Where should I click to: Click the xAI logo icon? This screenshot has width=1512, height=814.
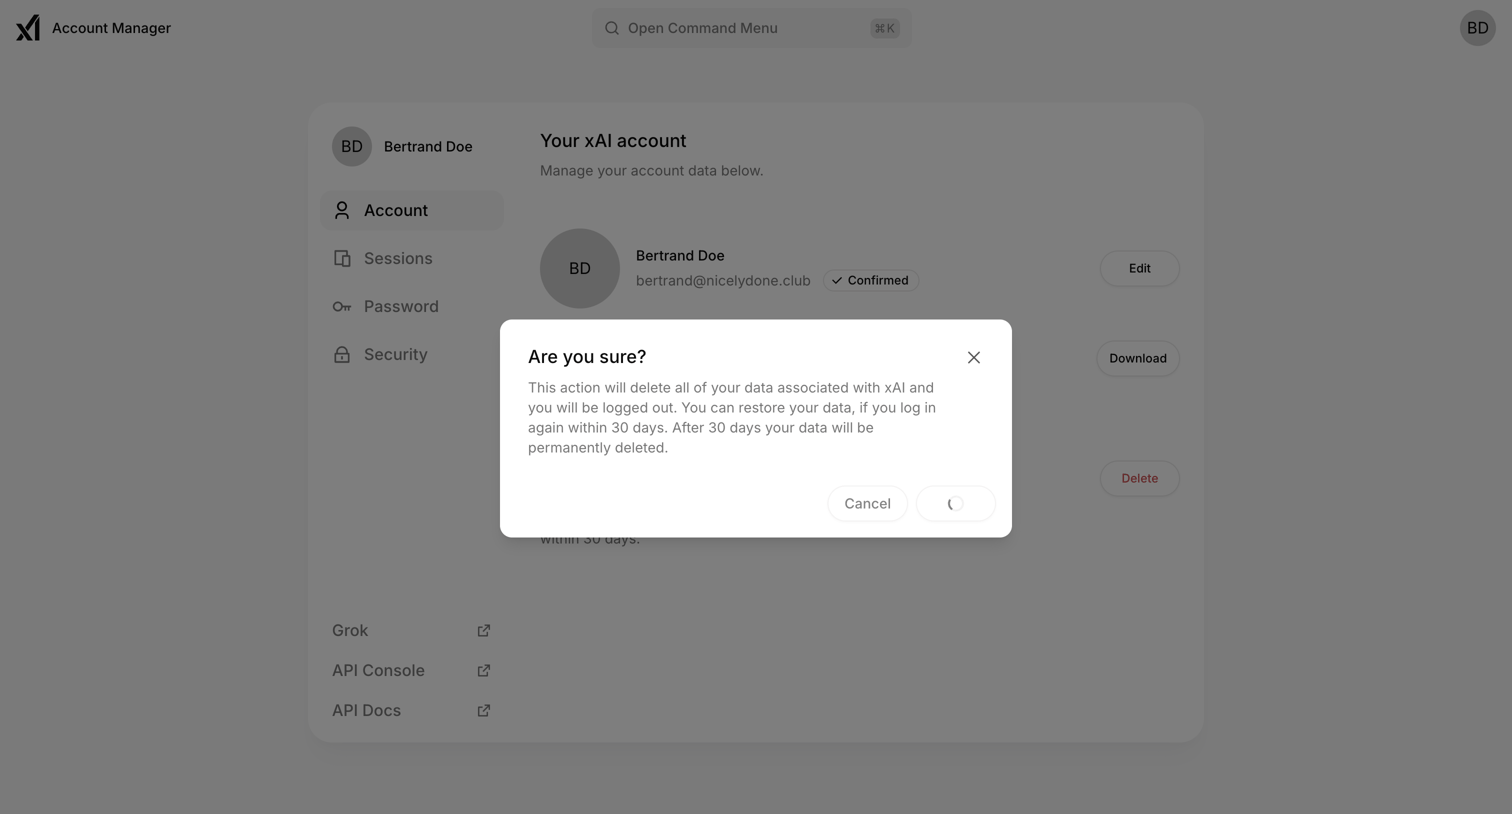(28, 28)
